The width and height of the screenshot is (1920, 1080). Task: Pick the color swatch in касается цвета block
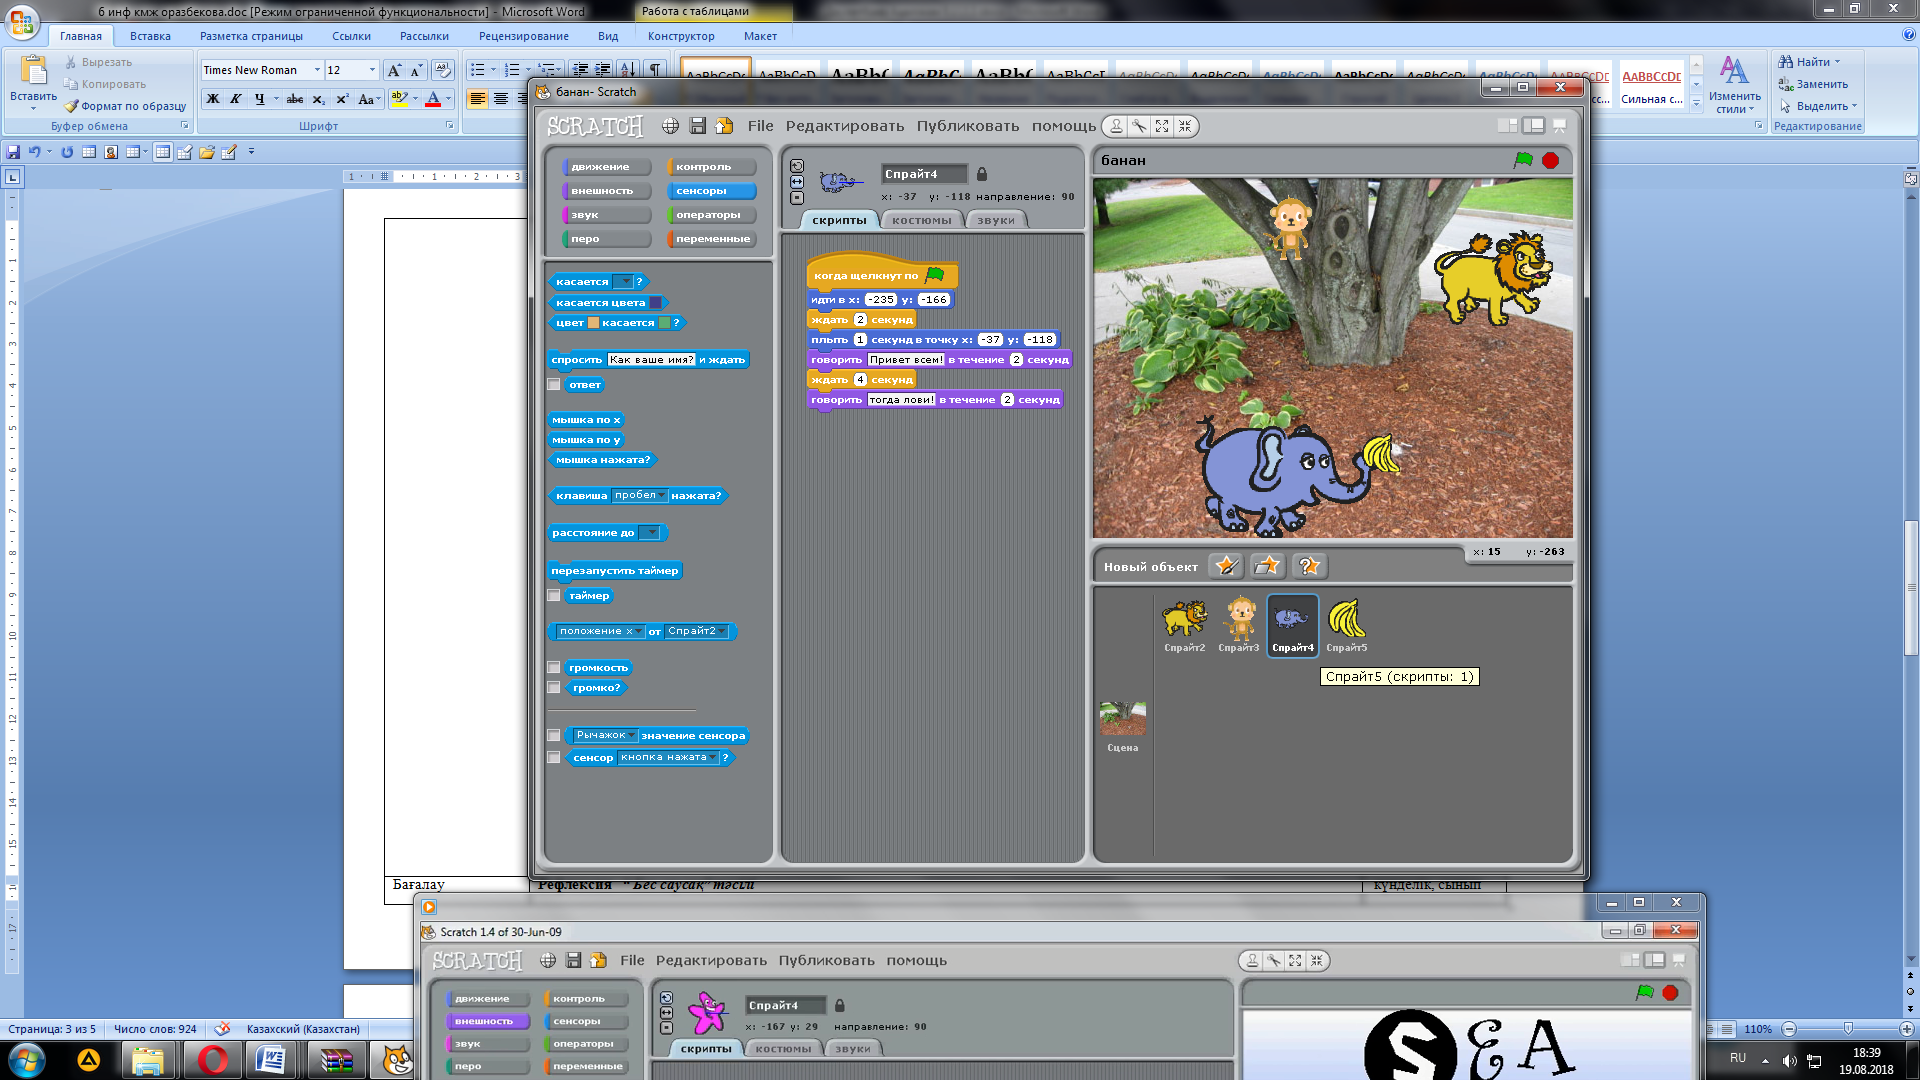[x=655, y=303]
